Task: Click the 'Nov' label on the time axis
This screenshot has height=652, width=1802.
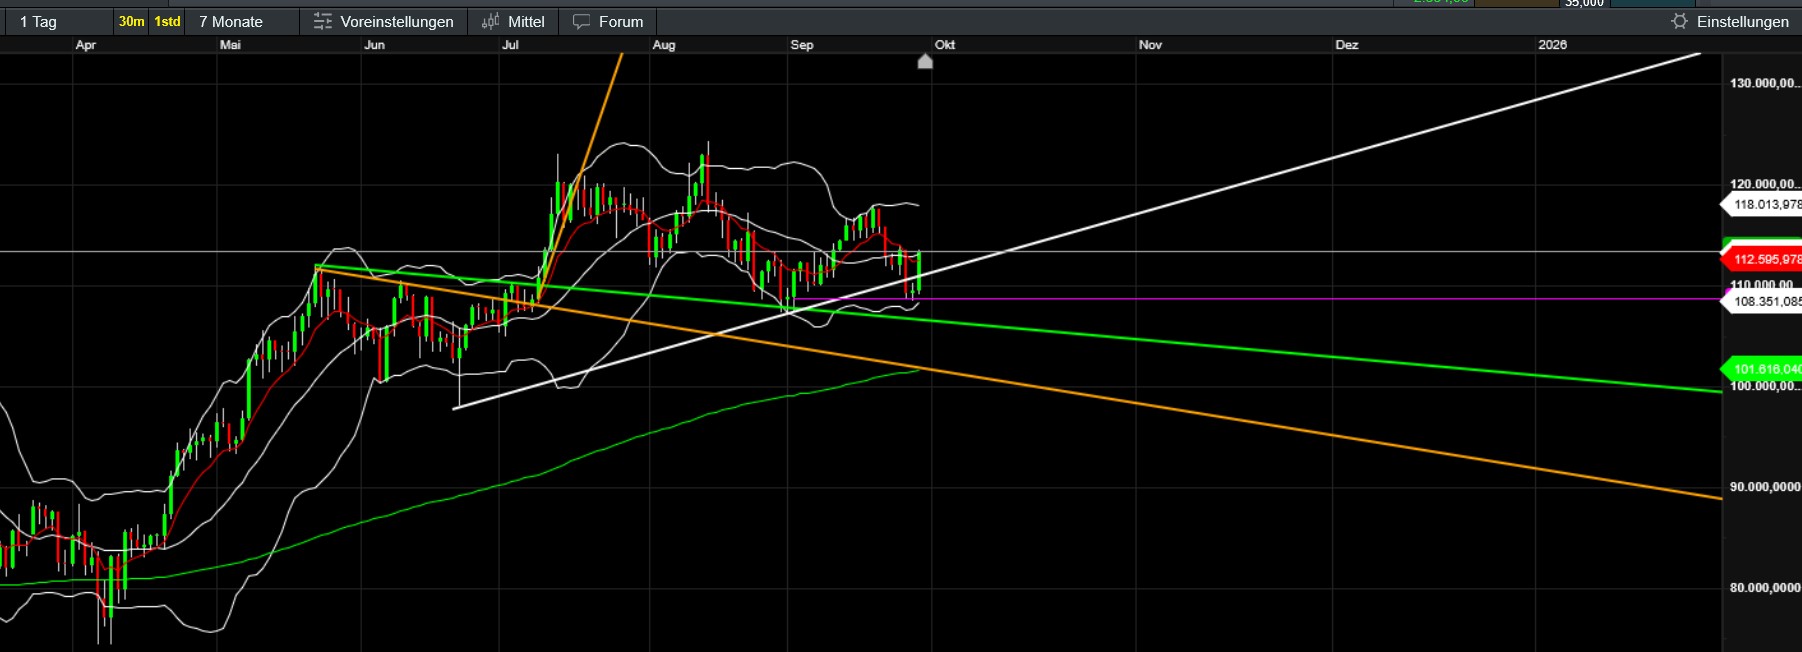Action: point(1150,45)
